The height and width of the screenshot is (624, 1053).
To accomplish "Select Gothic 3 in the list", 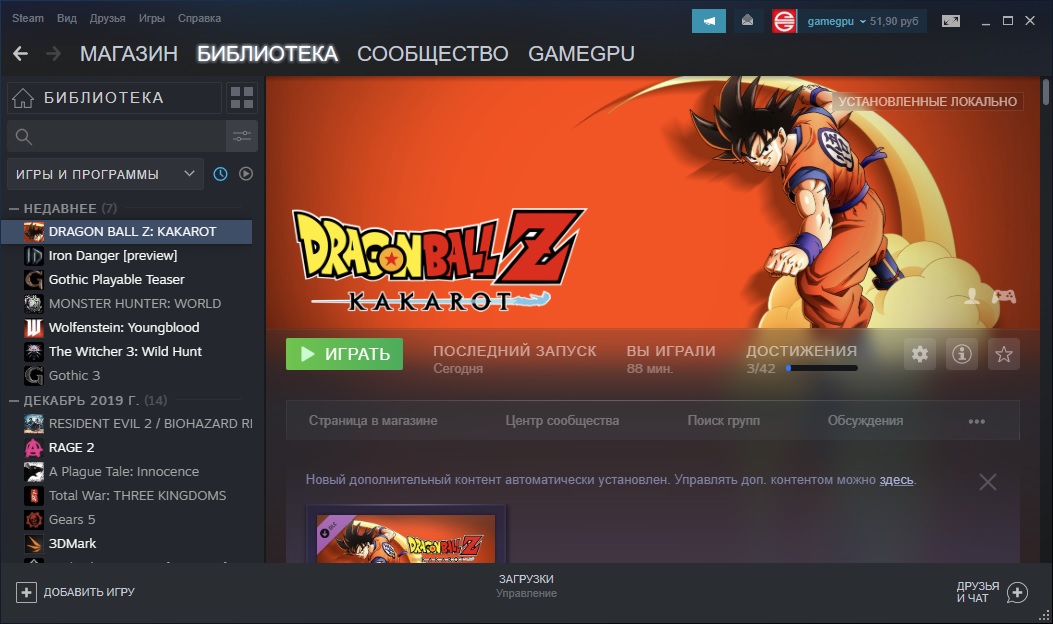I will tap(74, 375).
